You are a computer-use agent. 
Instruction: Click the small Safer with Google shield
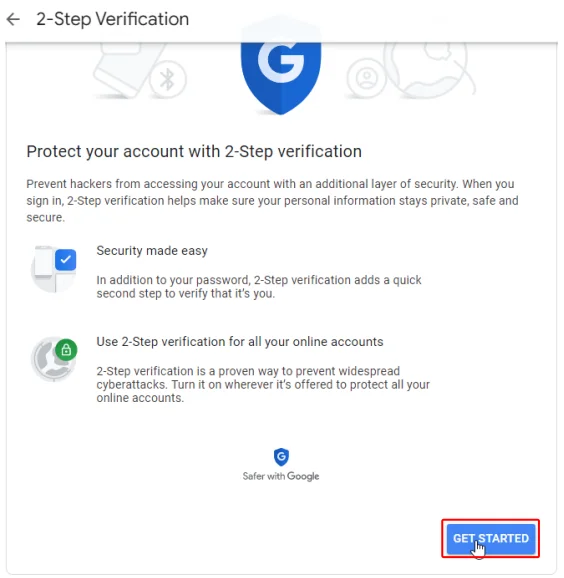tap(281, 457)
